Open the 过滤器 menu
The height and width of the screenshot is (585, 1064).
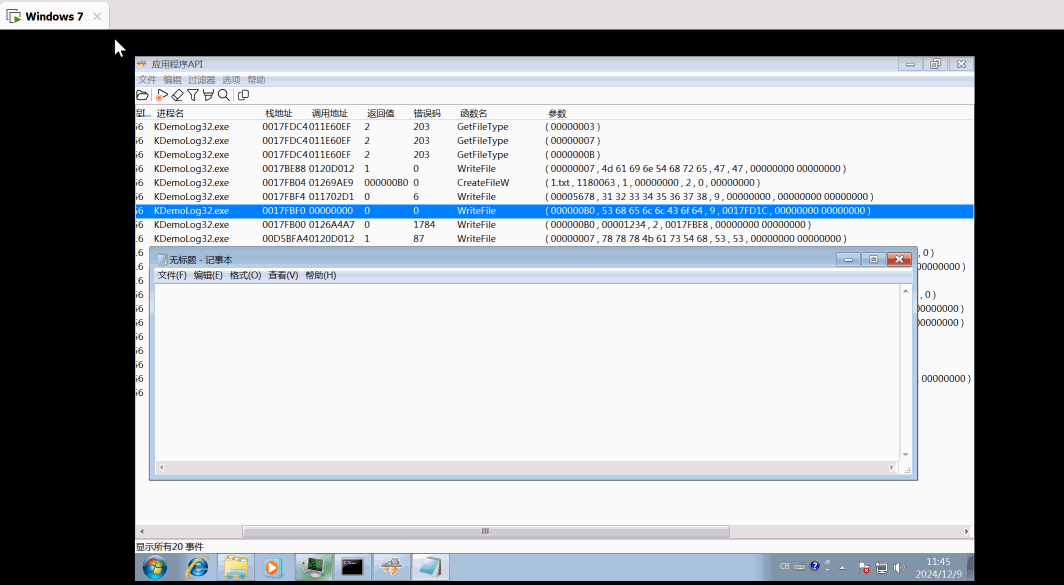click(202, 79)
